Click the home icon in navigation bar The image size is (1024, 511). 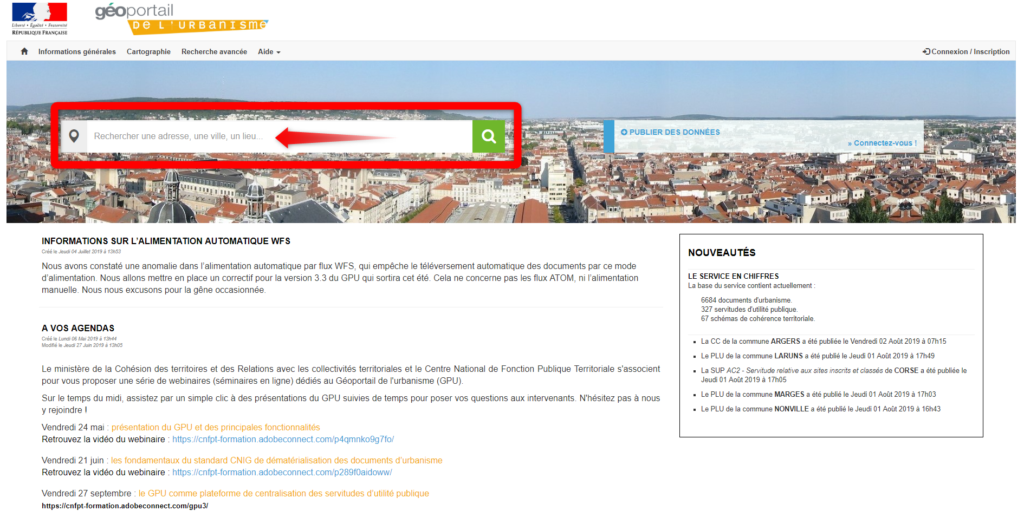24,51
